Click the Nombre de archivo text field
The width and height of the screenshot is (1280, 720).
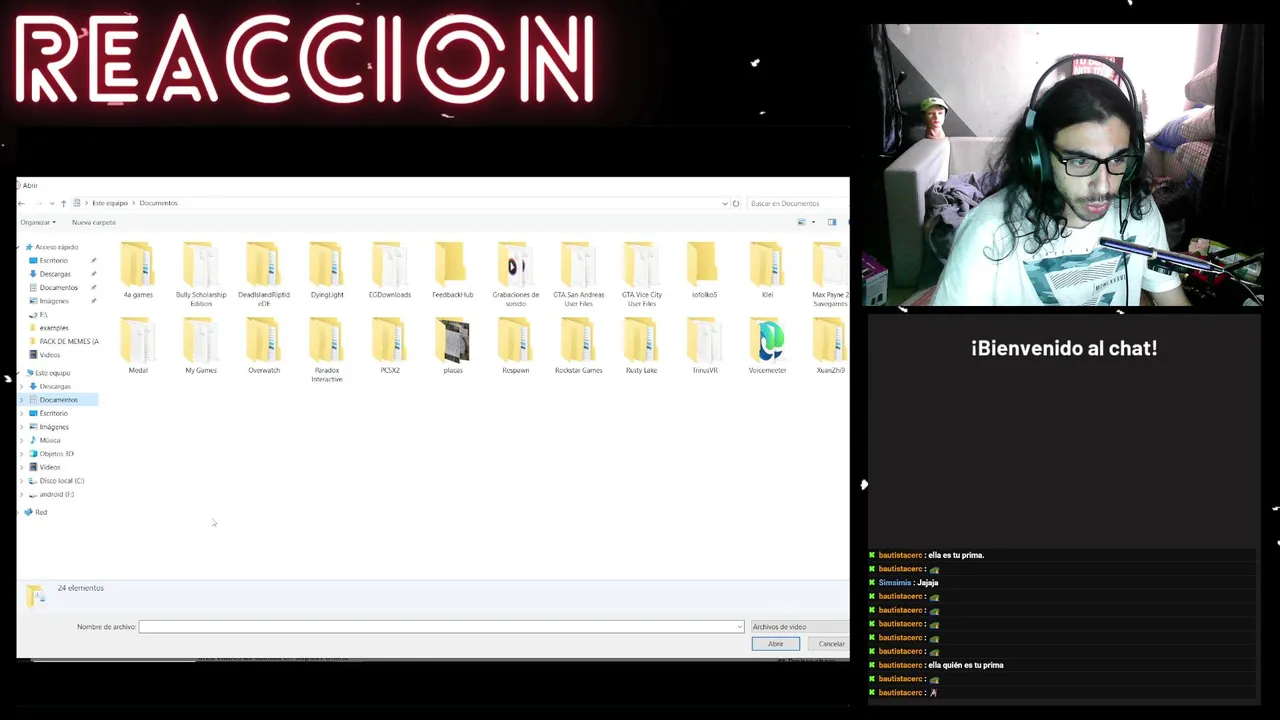[441, 627]
